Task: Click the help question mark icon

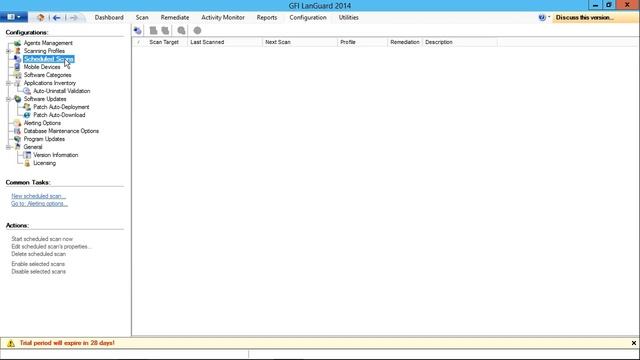Action: (542, 18)
